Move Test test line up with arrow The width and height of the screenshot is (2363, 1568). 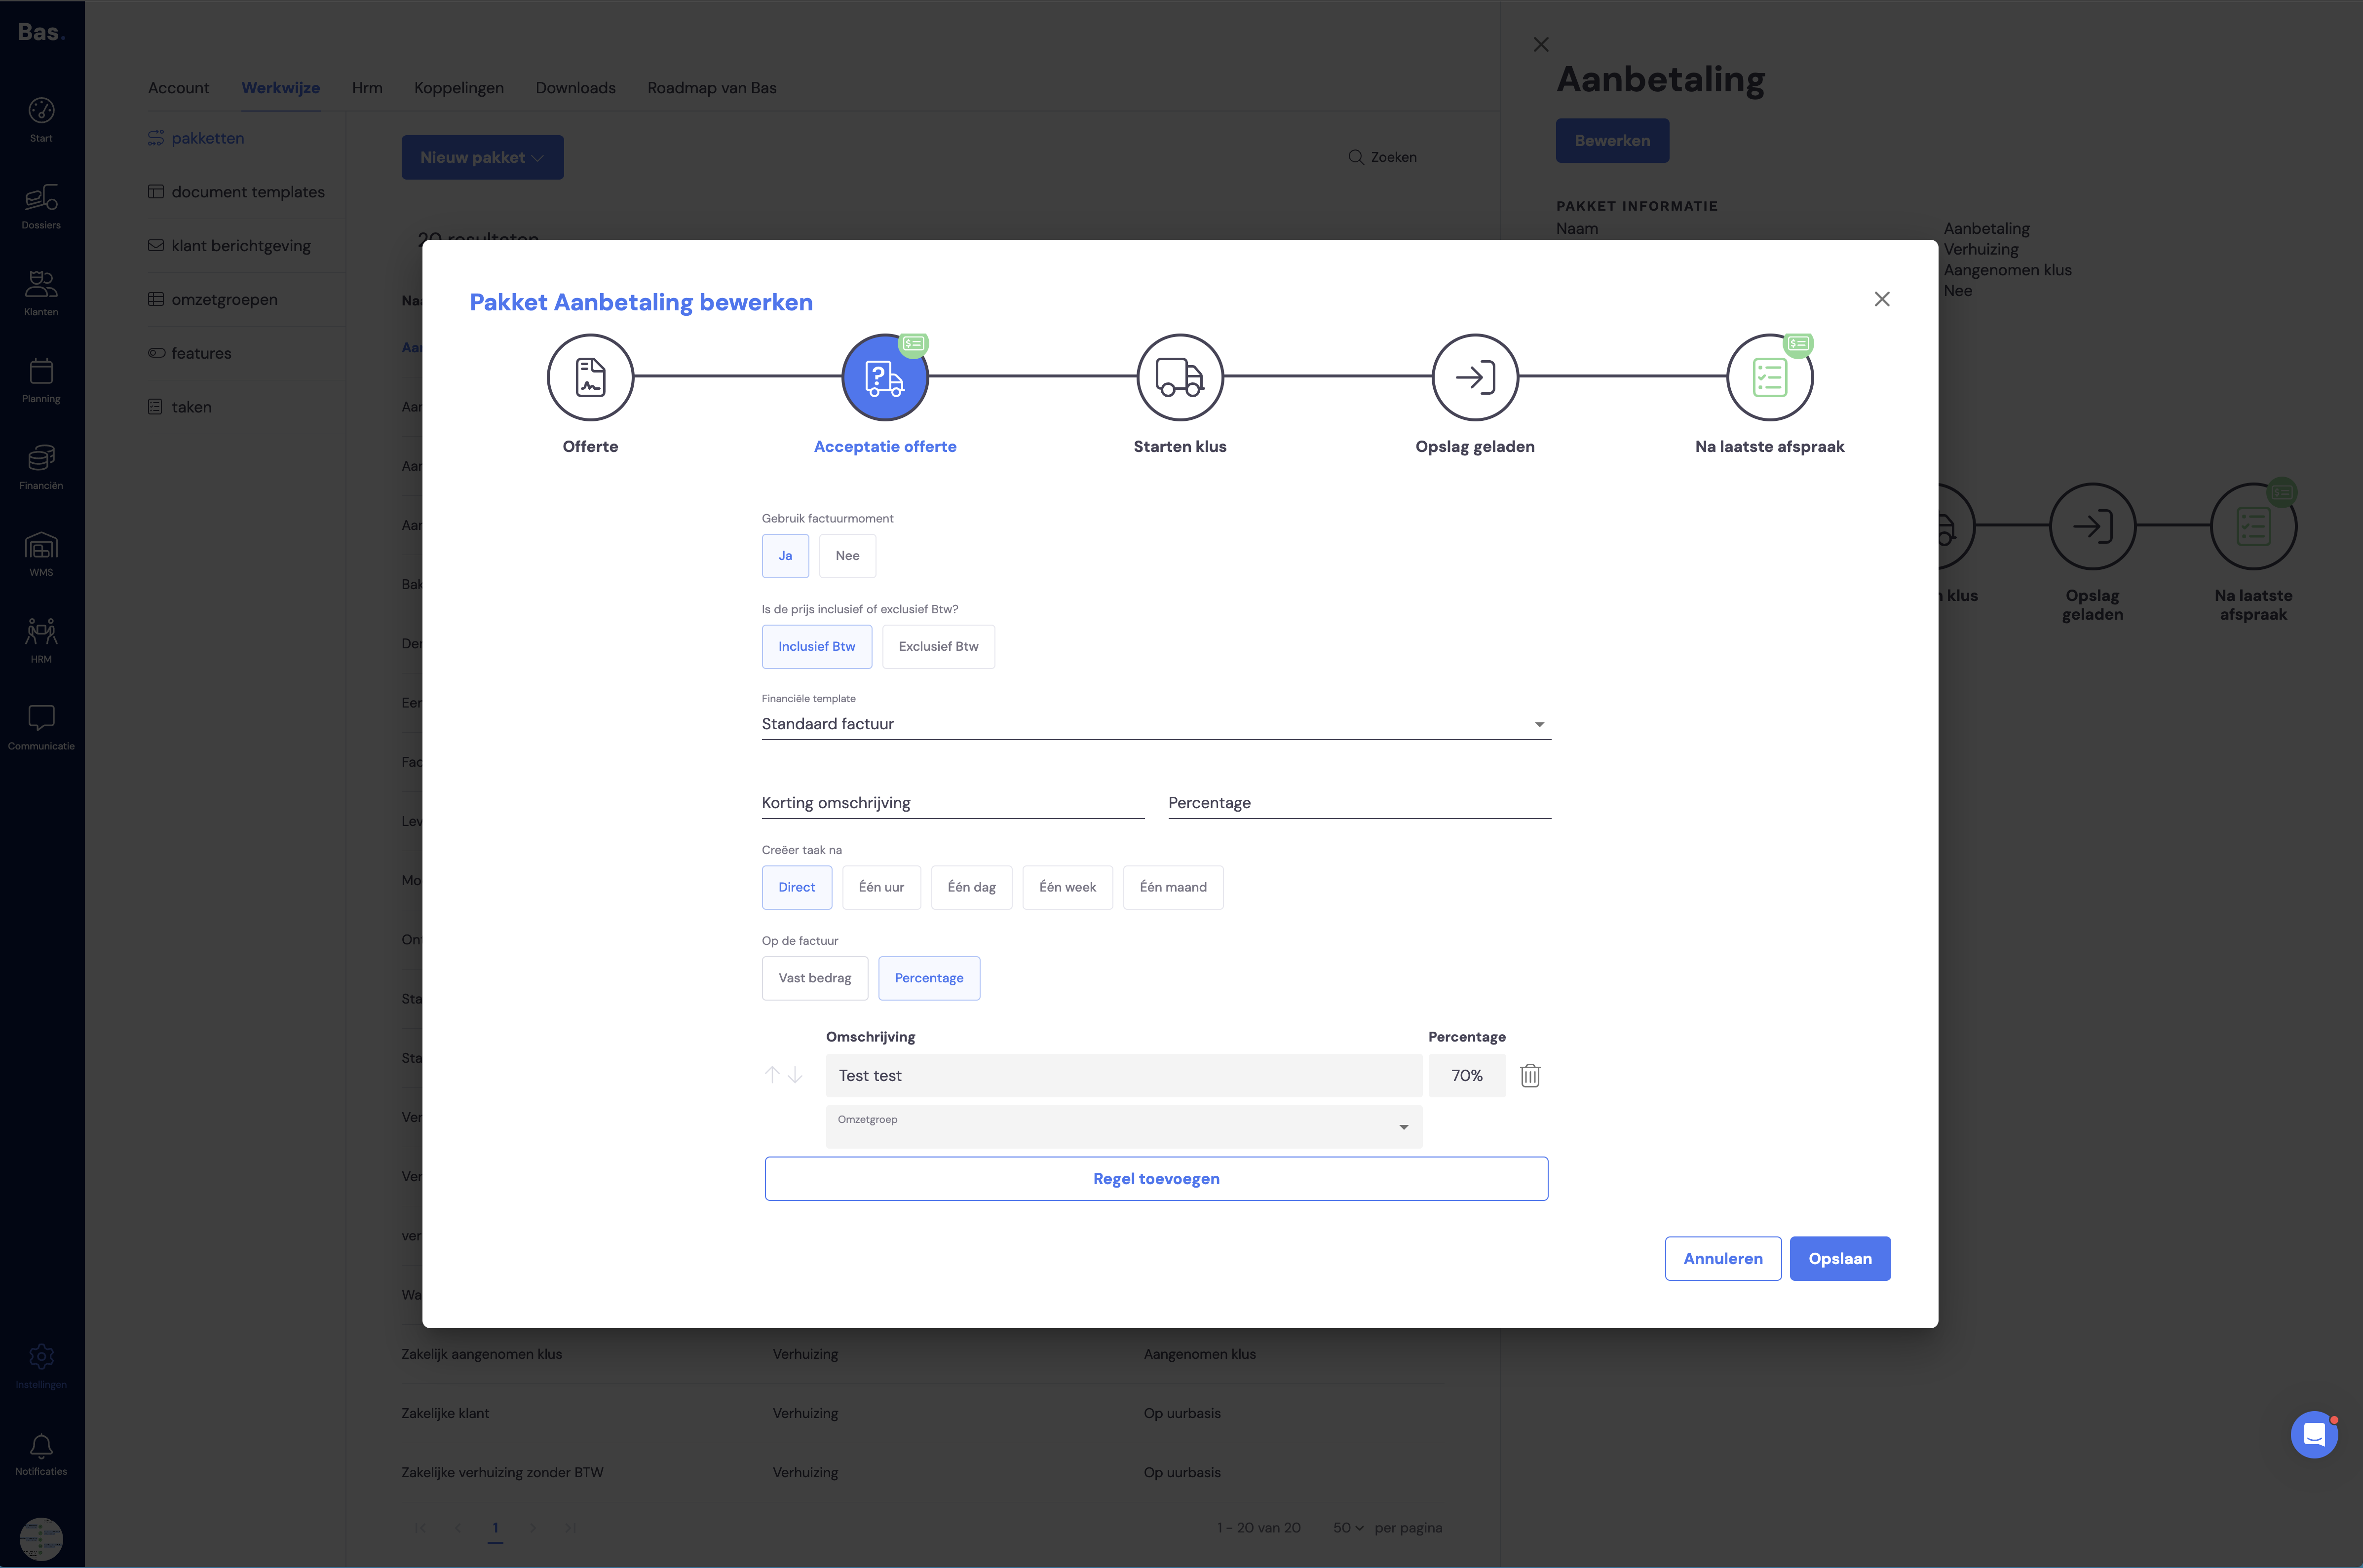772,1075
